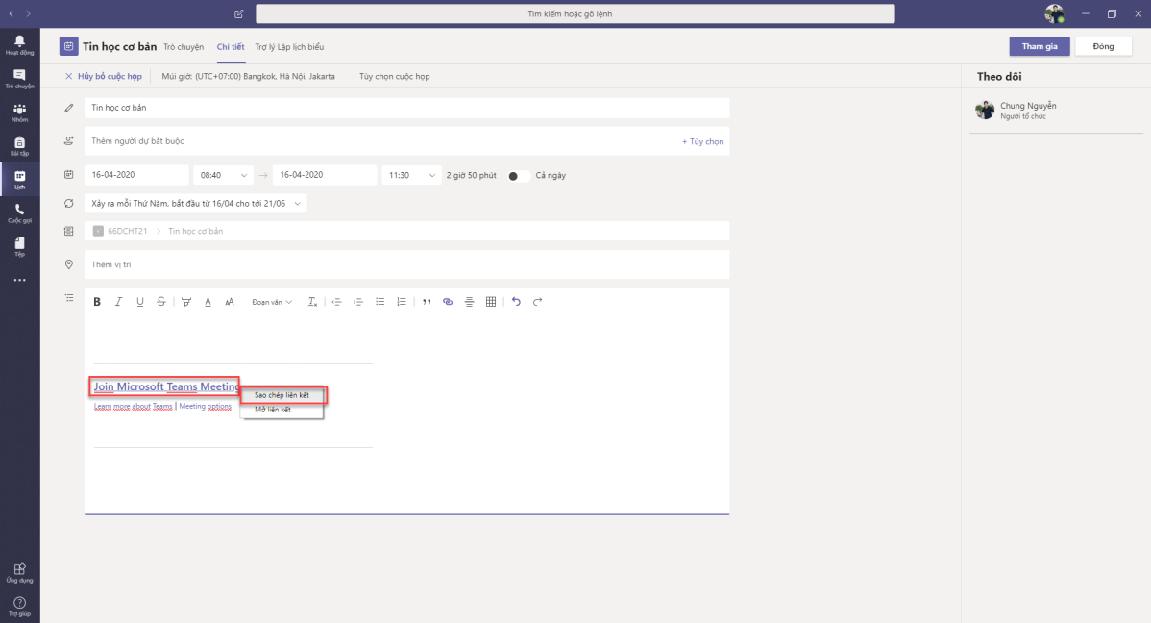
Task: Click the Bold formatting icon
Action: (97, 301)
